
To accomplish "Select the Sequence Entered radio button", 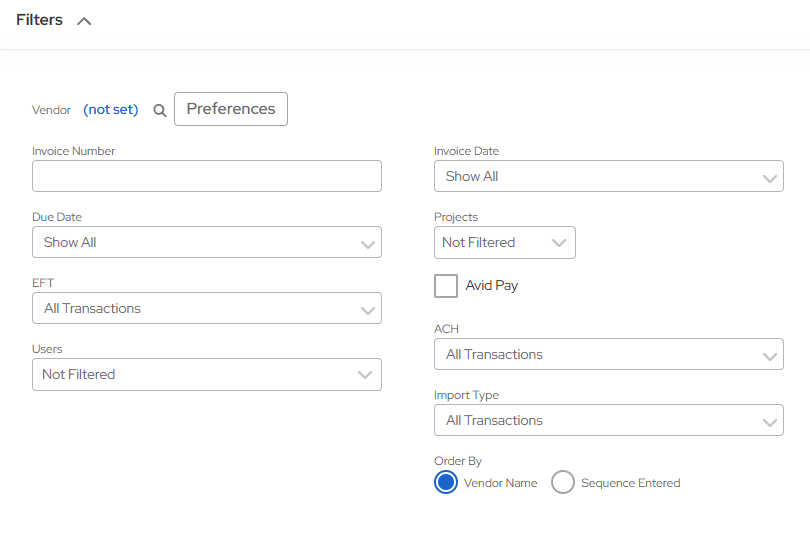I will point(563,483).
